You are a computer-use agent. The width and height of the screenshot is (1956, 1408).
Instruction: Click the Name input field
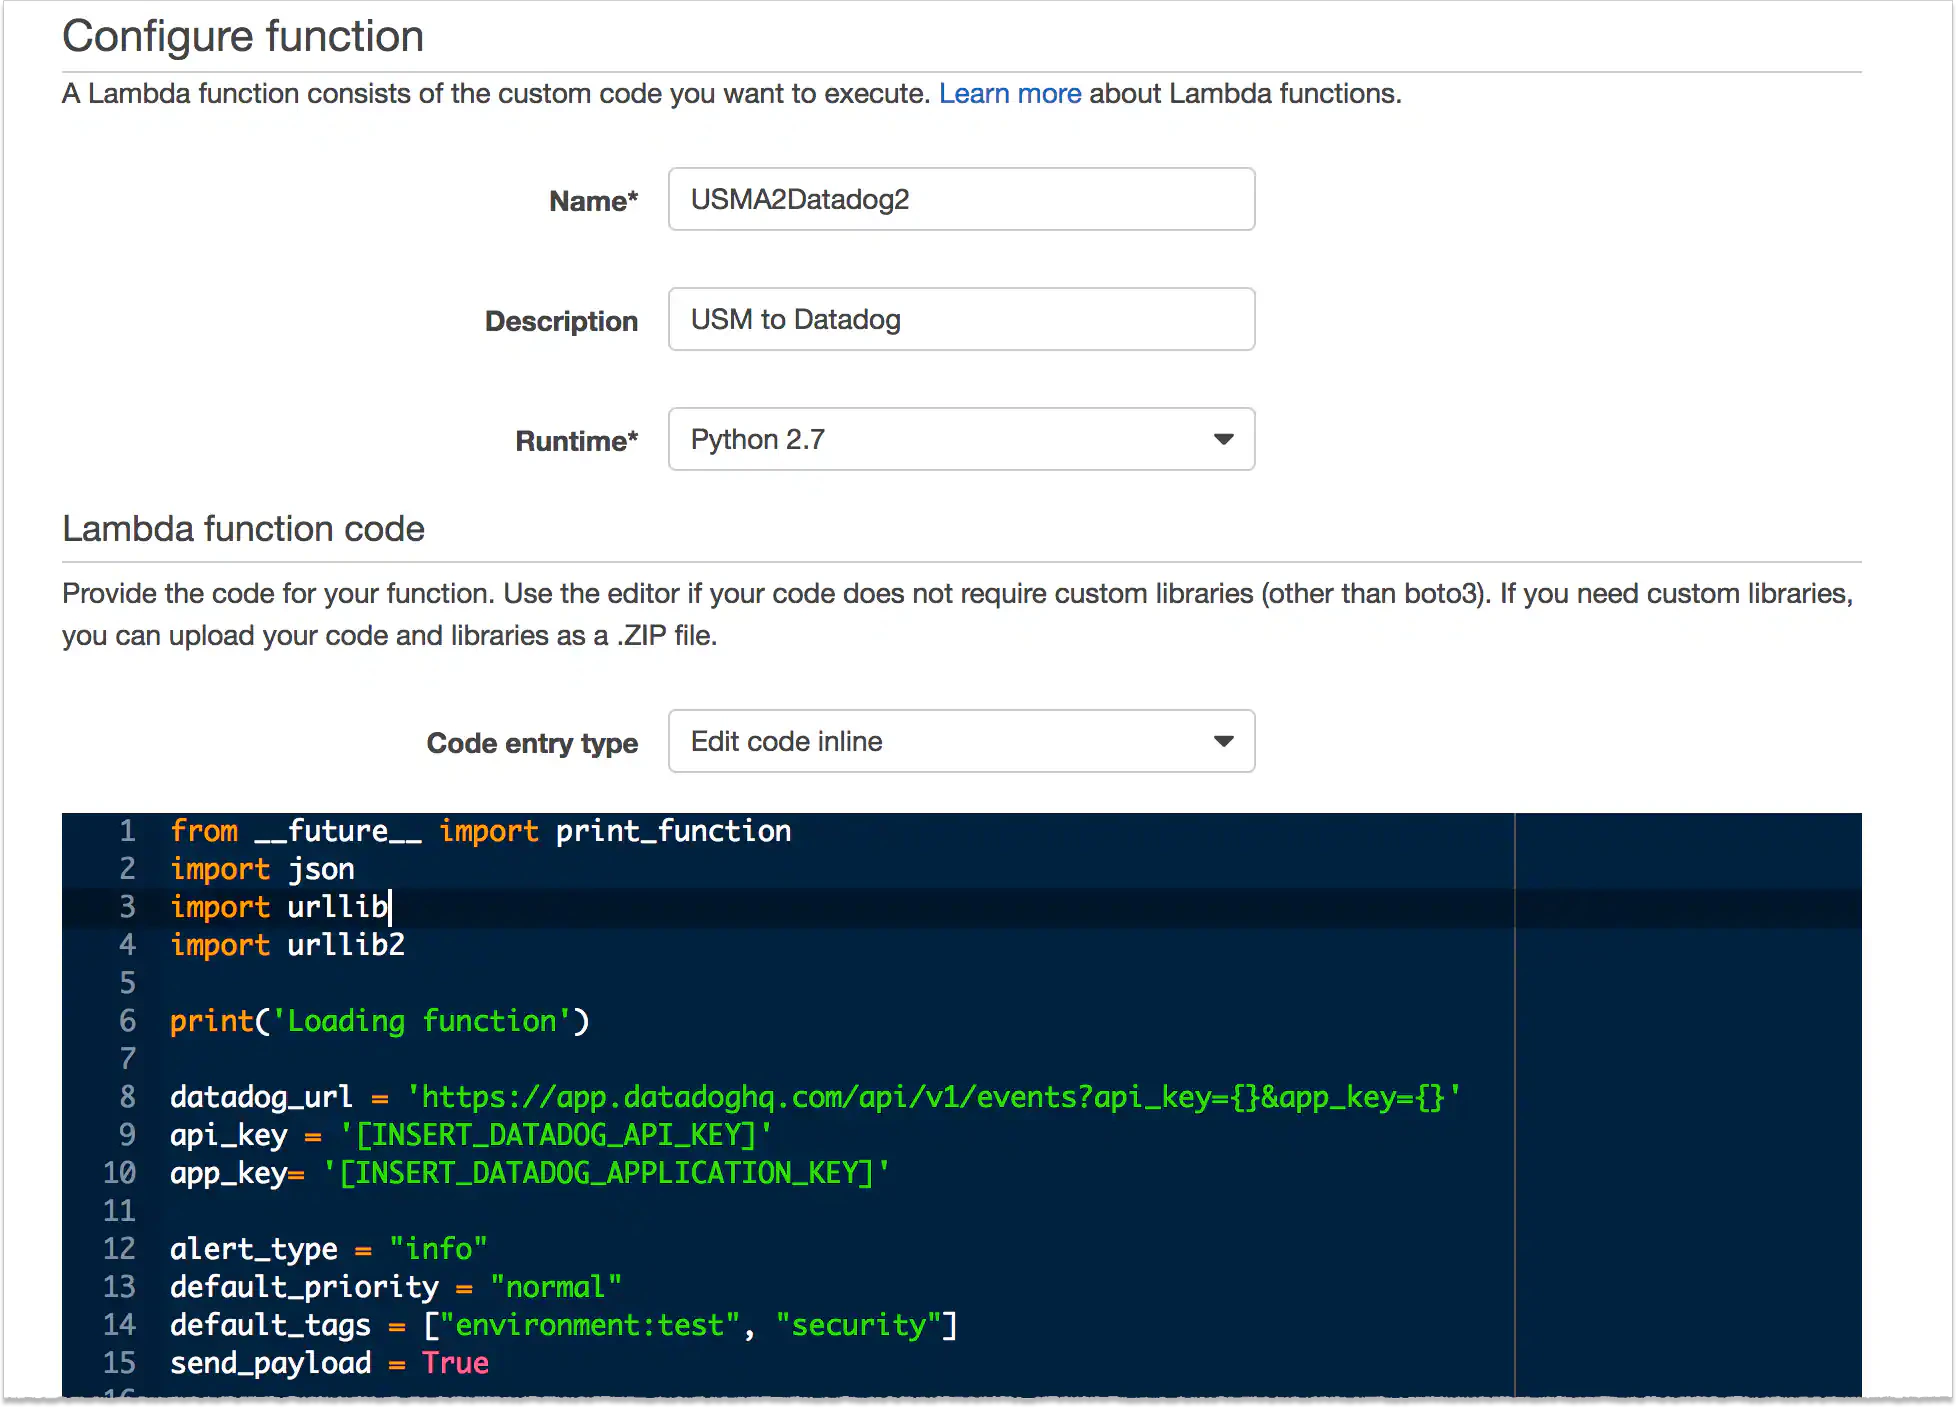(961, 199)
